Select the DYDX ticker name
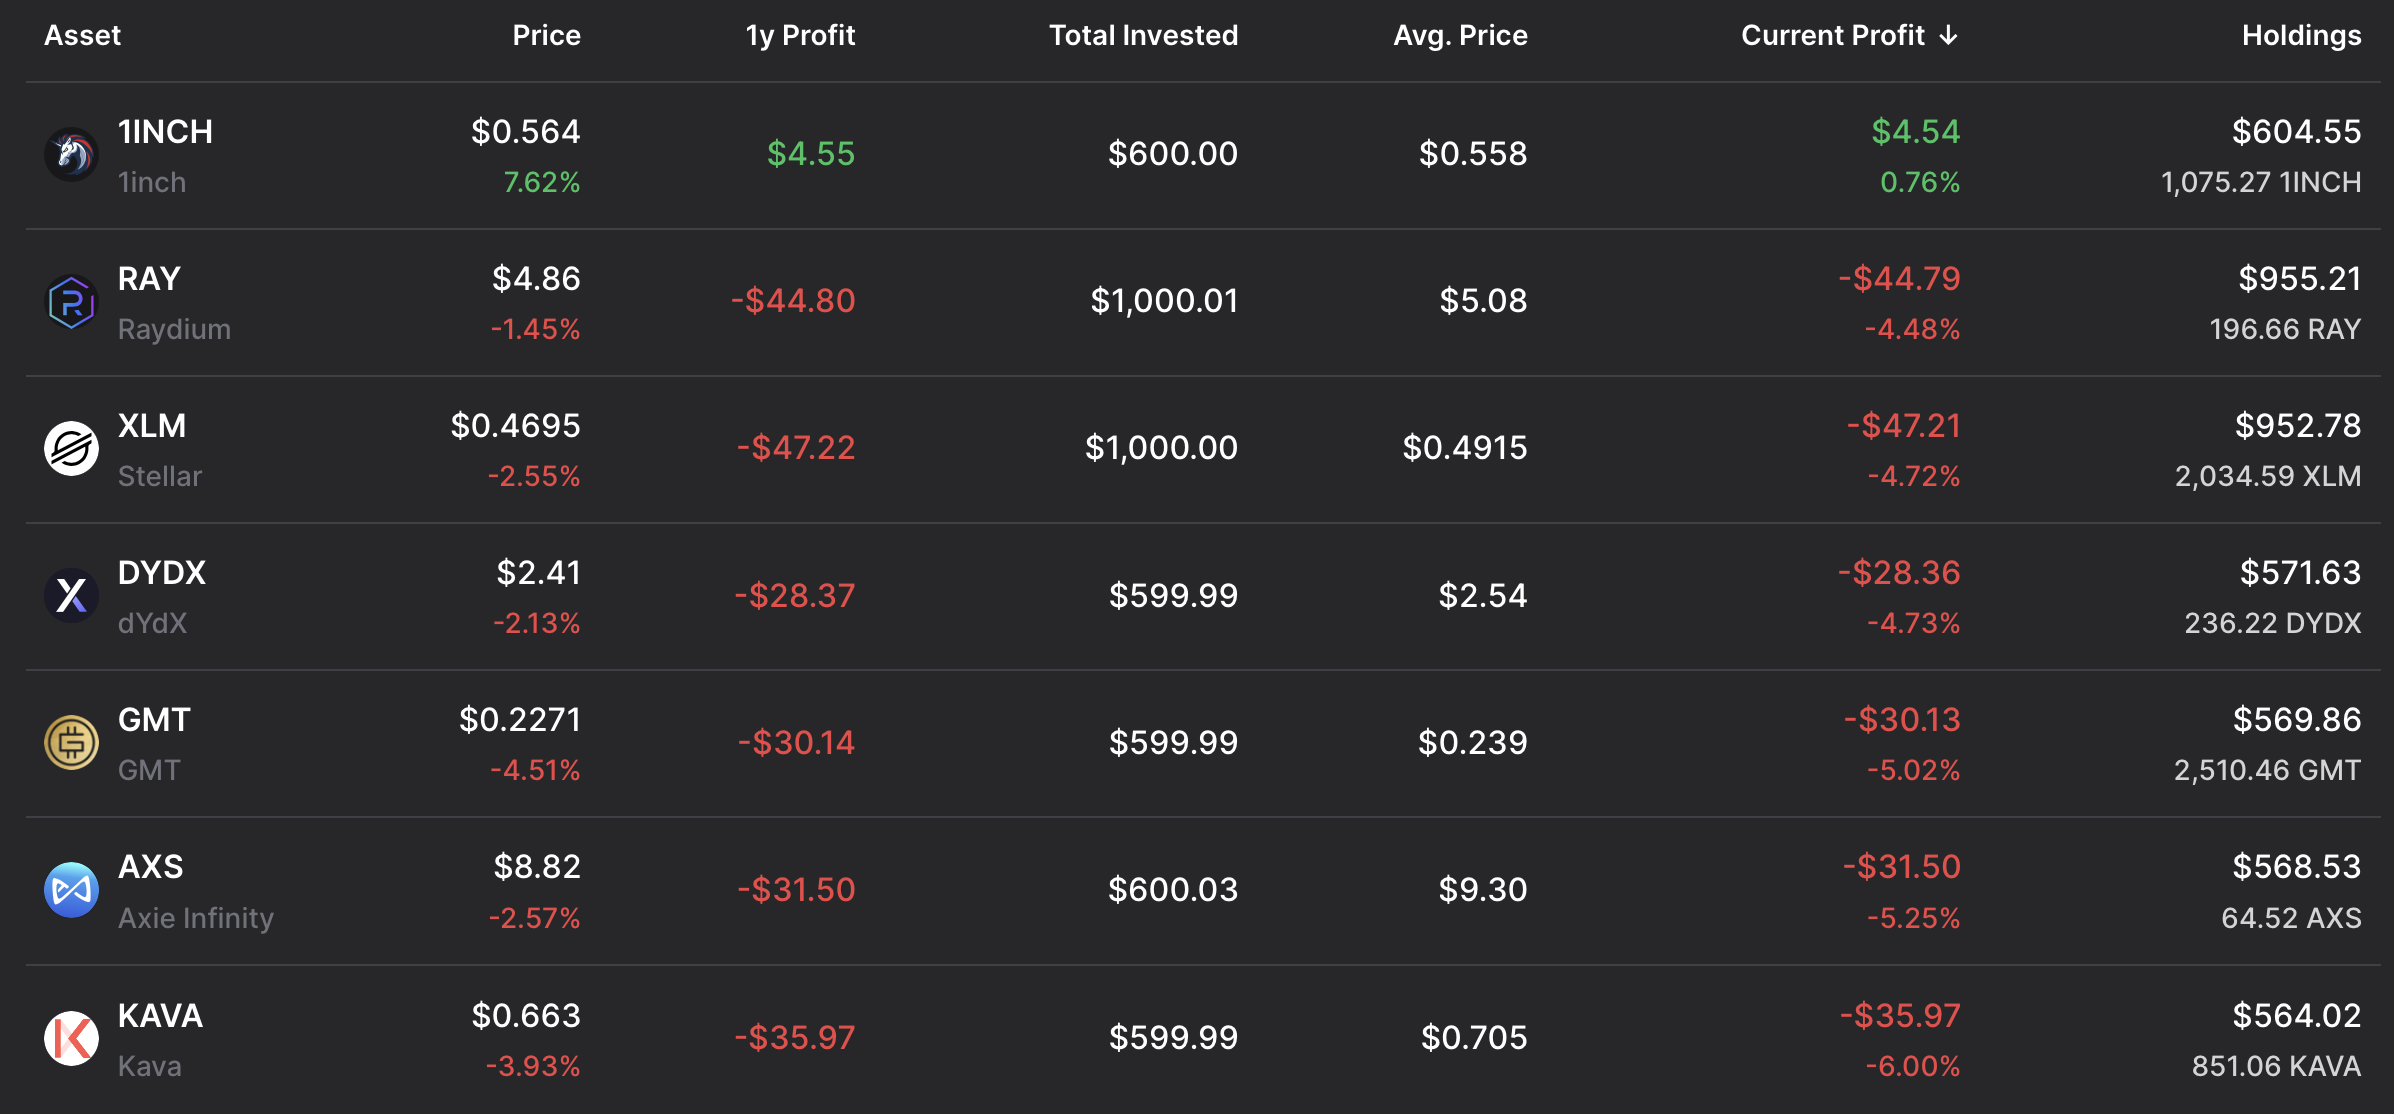 pos(162,573)
